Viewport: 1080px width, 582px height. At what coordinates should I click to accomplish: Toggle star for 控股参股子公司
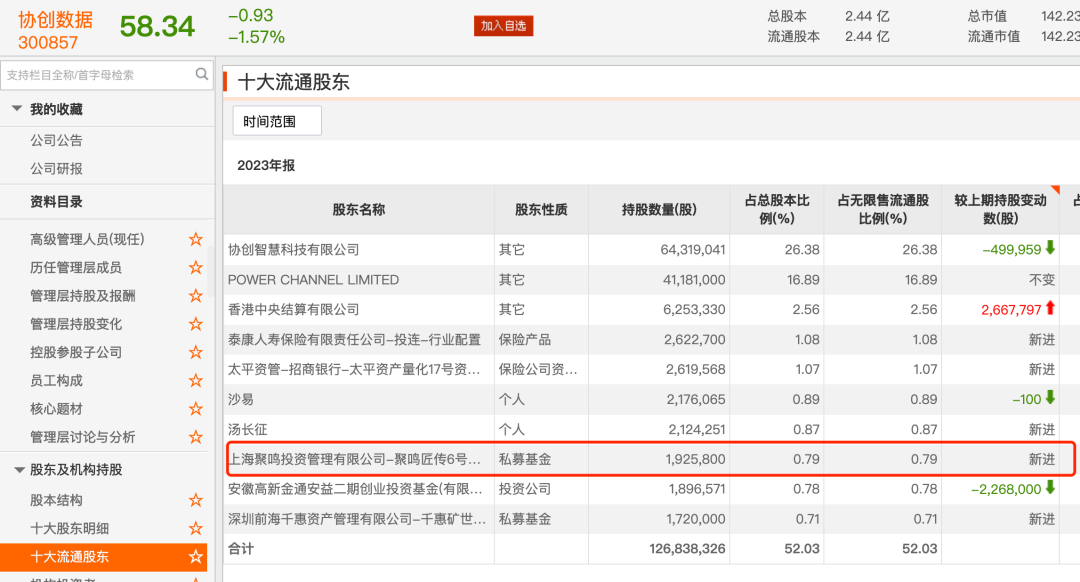tap(196, 352)
